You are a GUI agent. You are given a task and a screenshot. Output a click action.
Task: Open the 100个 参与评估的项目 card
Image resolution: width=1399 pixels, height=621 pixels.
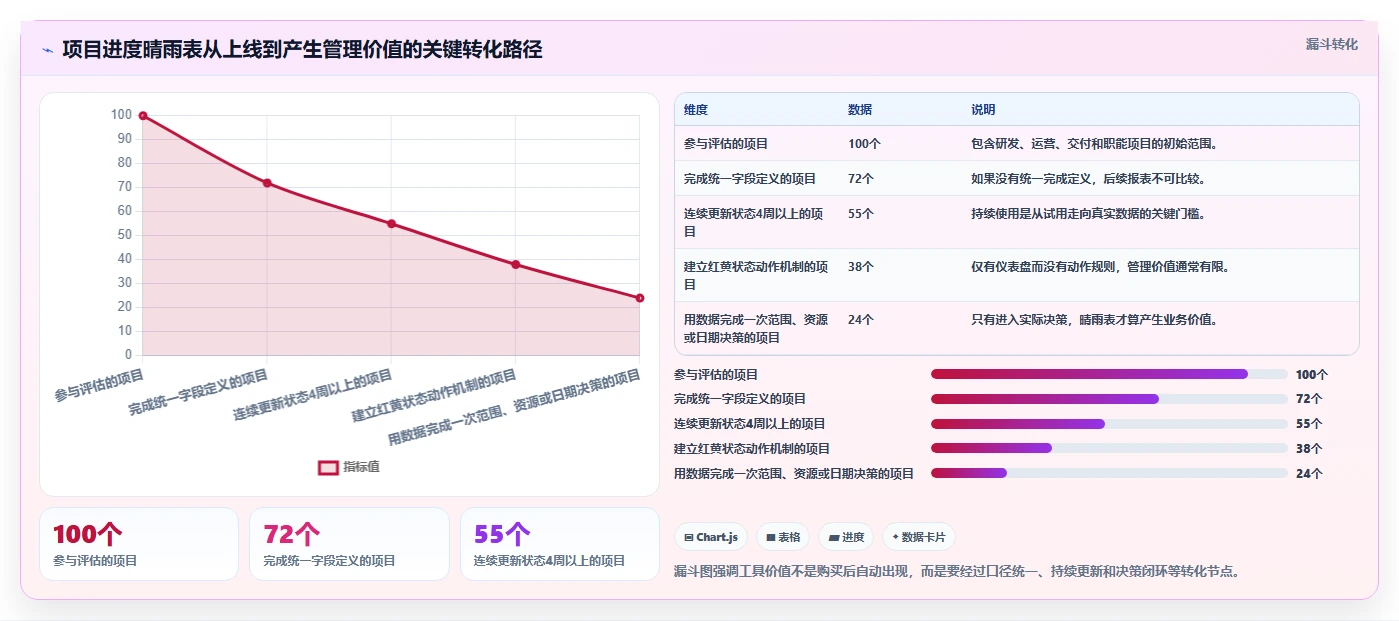click(139, 544)
